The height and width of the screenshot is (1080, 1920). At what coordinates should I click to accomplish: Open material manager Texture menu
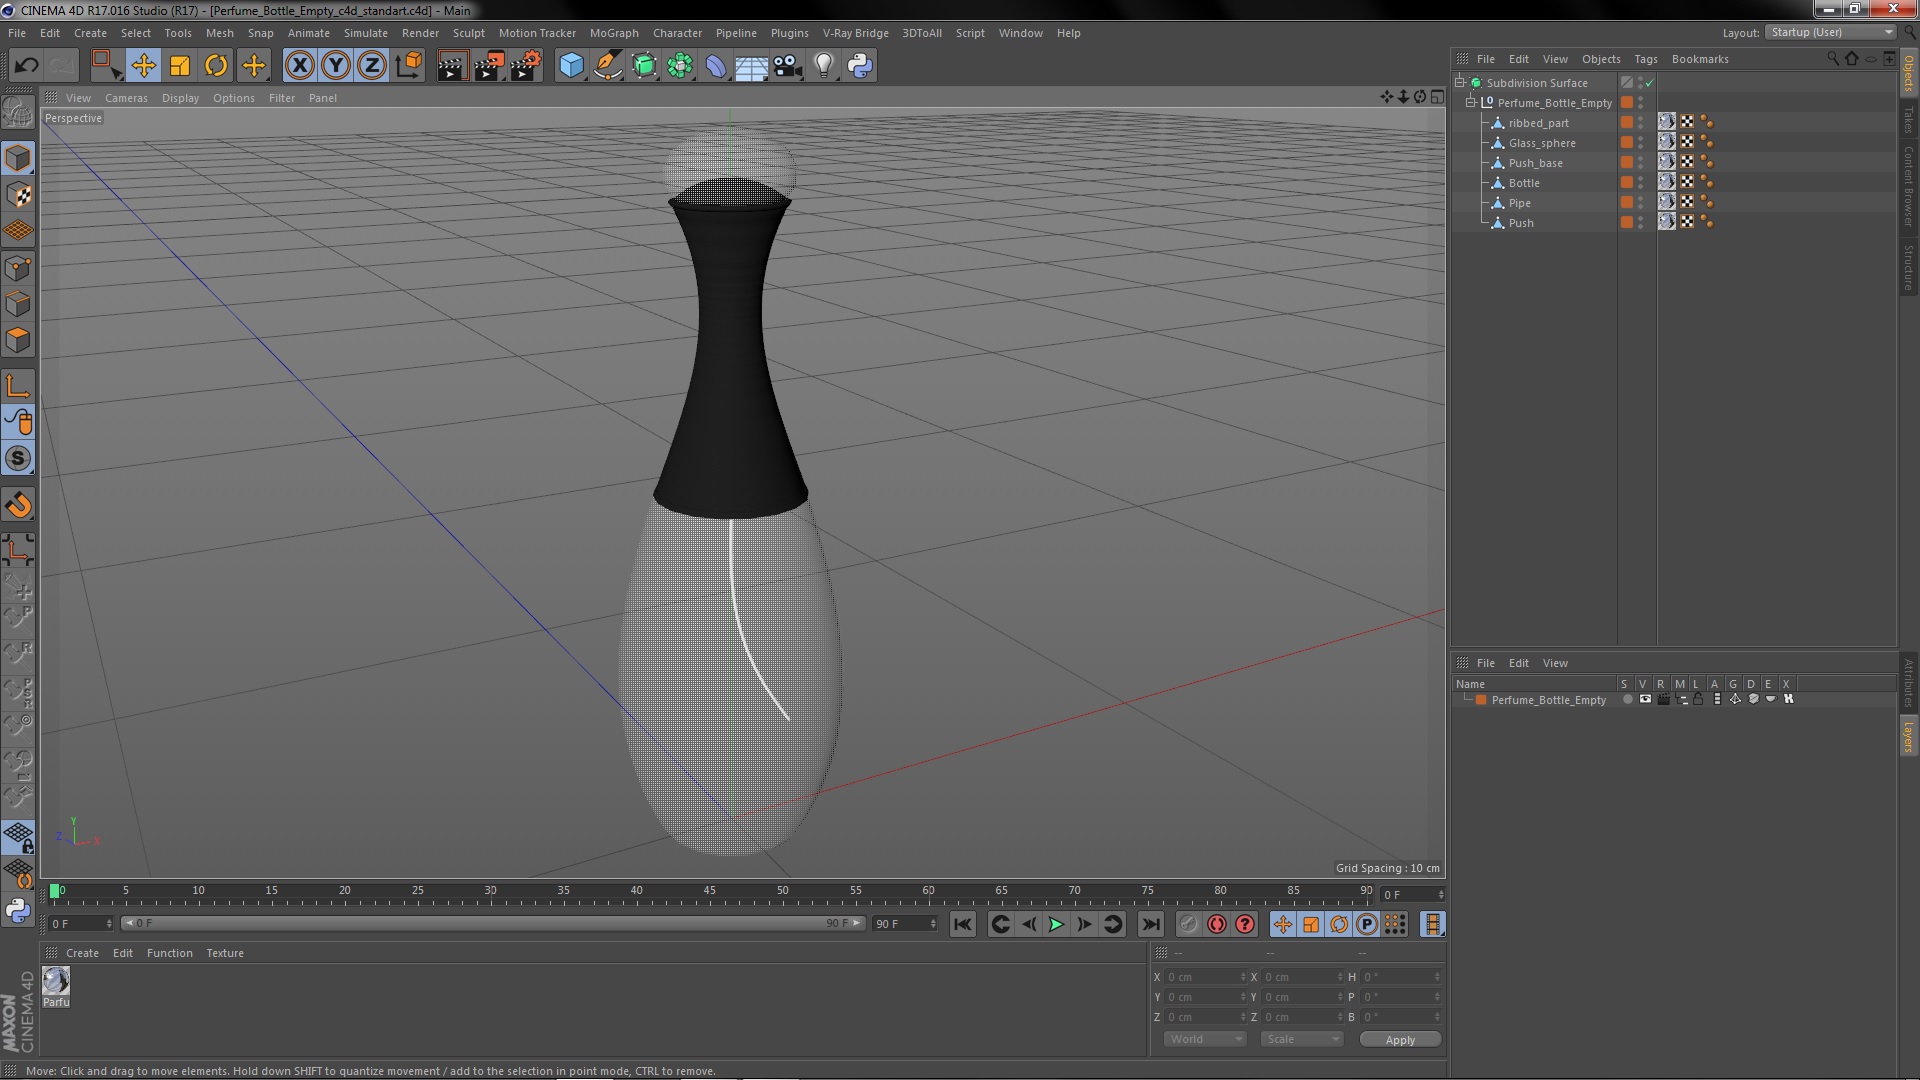[x=225, y=953]
